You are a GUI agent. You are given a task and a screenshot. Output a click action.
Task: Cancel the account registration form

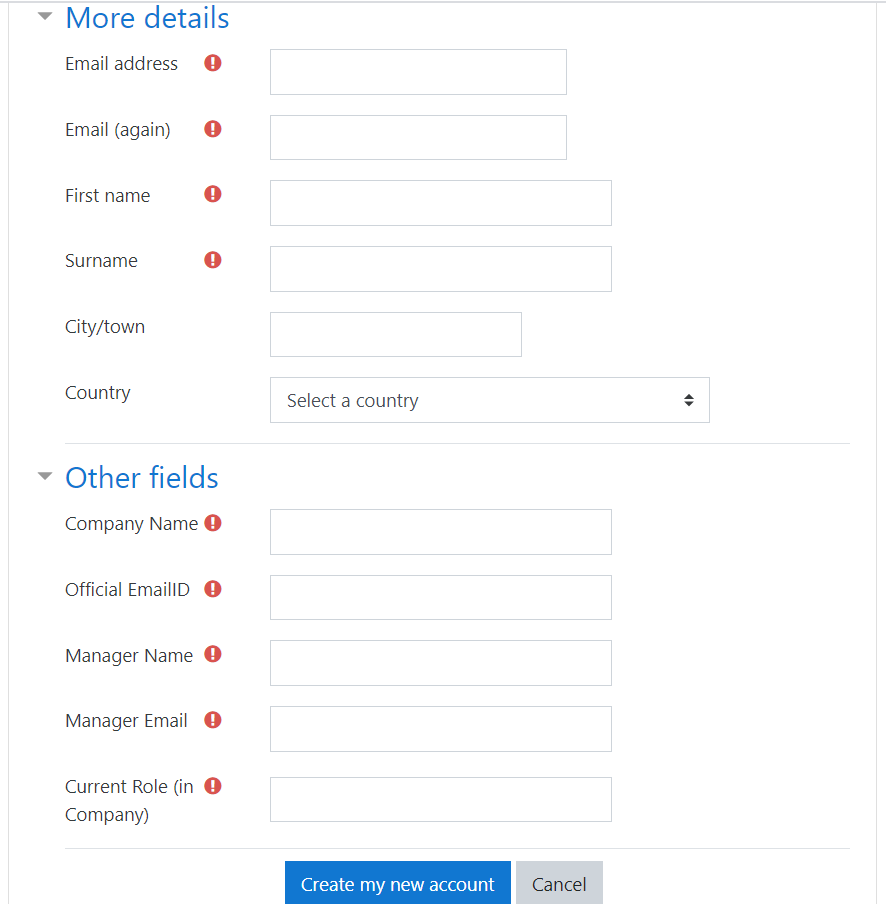[x=559, y=884]
